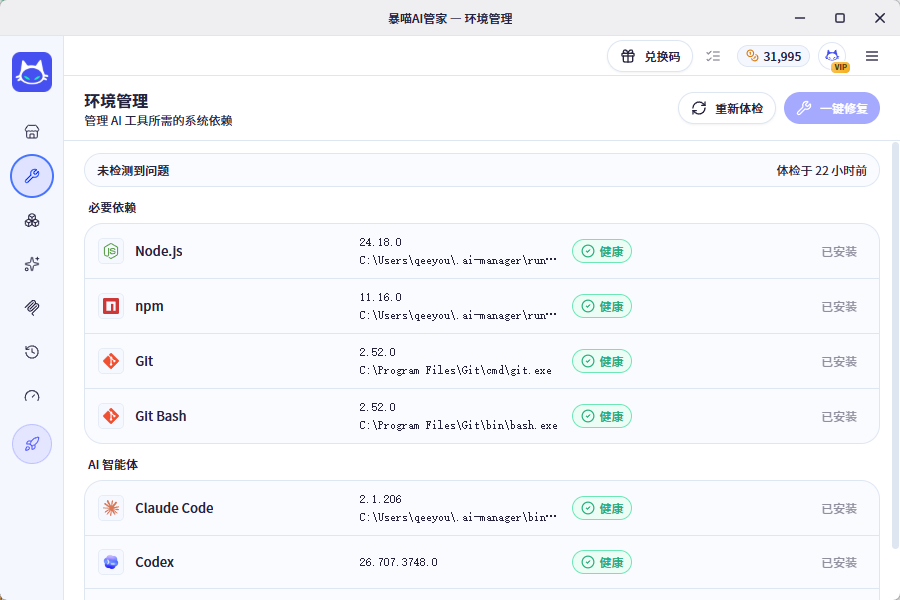Click npm version 11.16.0
Screen dimensions: 900x600
click(x=381, y=297)
